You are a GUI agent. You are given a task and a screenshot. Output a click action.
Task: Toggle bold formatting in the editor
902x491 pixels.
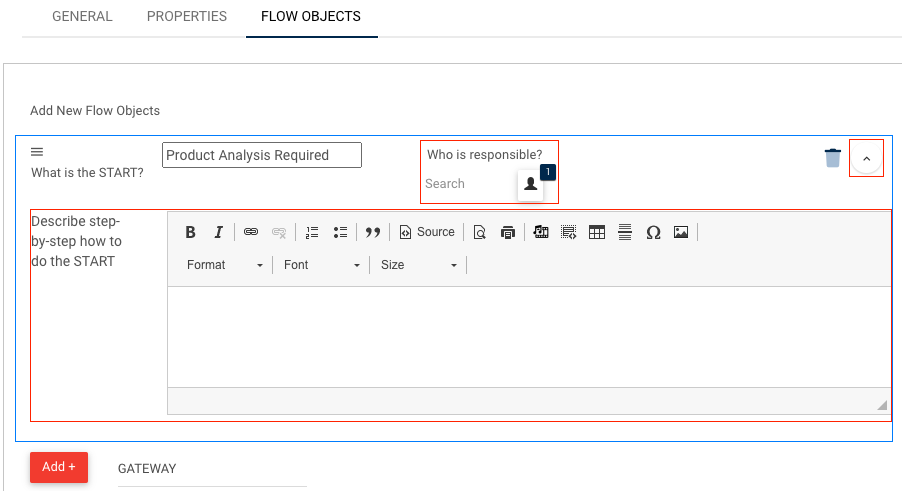click(x=190, y=232)
